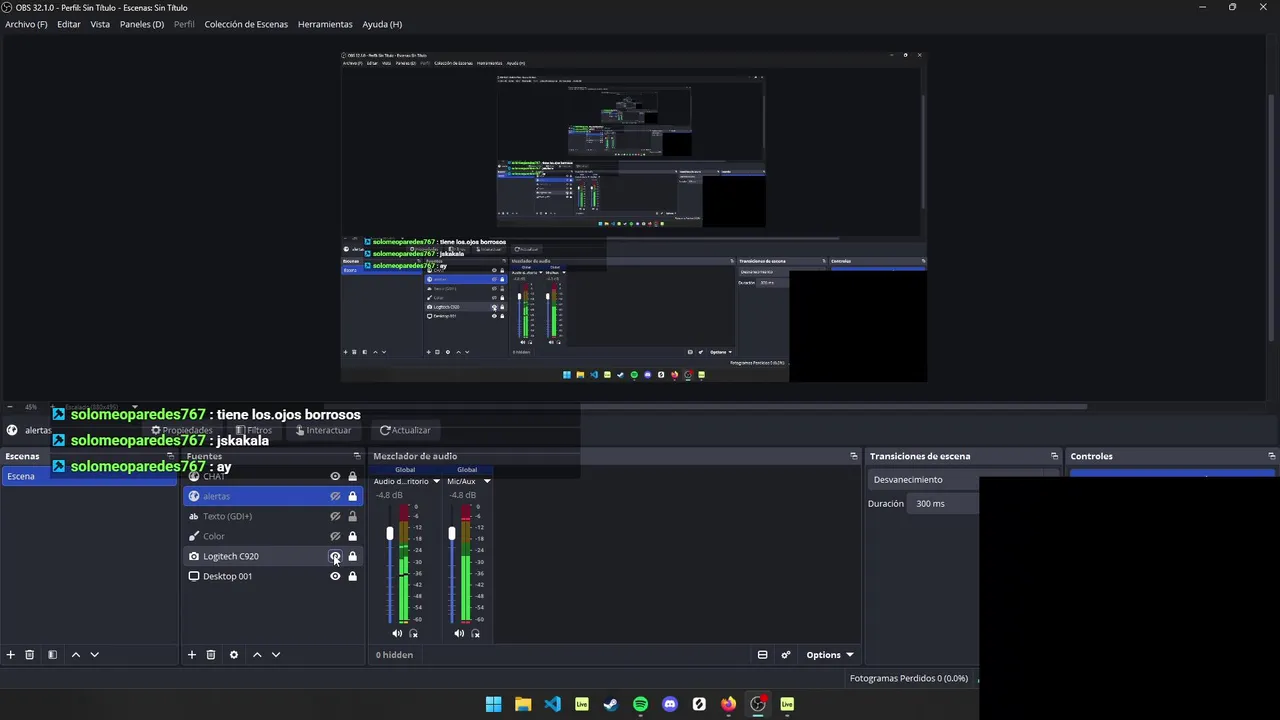Mute the Audio del escritorio speaker icon
Viewport: 1280px width, 720px height.
pyautogui.click(x=397, y=633)
